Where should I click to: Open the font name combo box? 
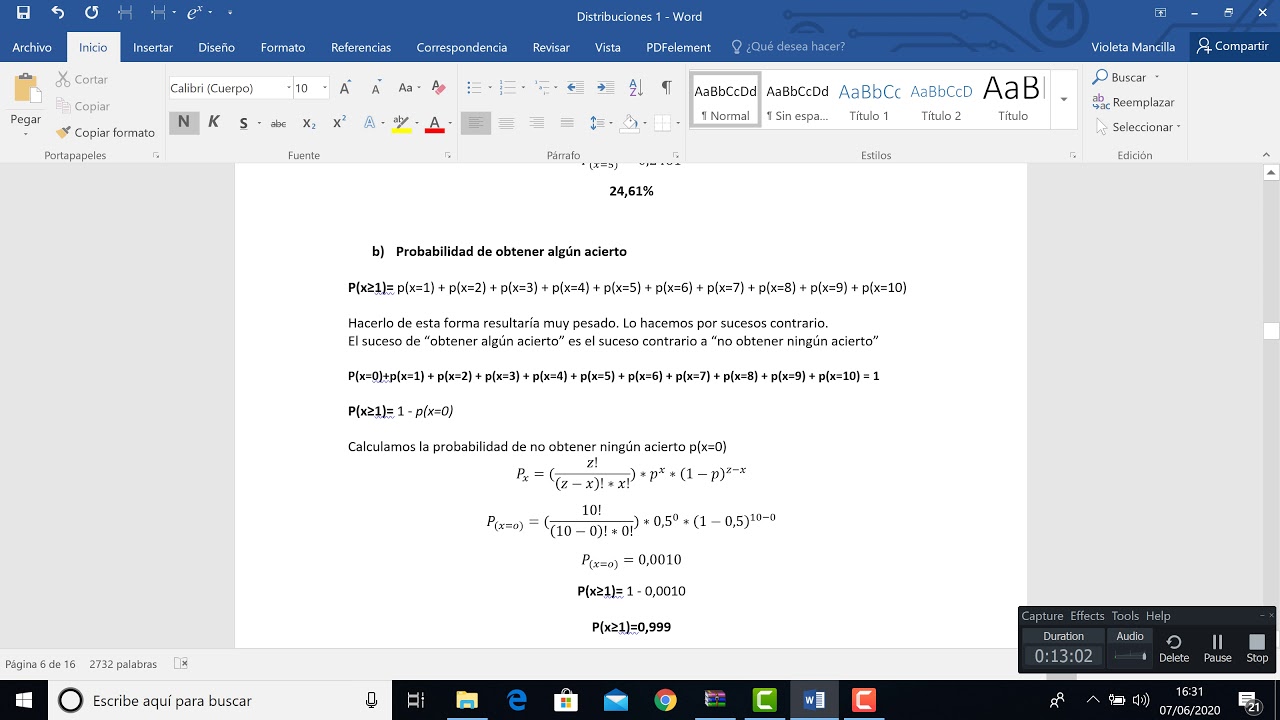click(x=231, y=88)
